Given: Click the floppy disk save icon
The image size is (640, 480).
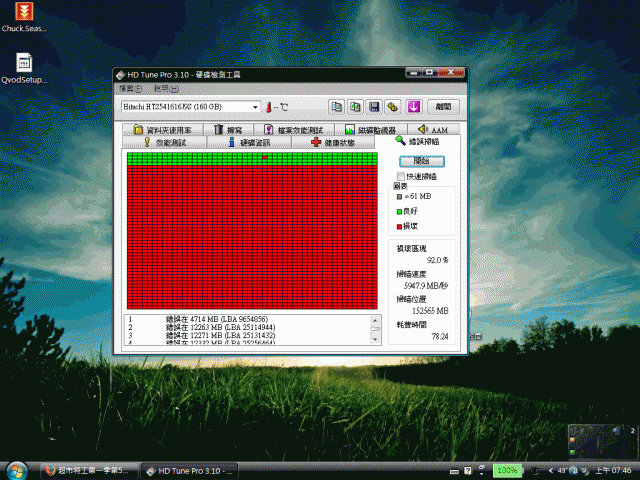Looking at the screenshot, I should [374, 107].
